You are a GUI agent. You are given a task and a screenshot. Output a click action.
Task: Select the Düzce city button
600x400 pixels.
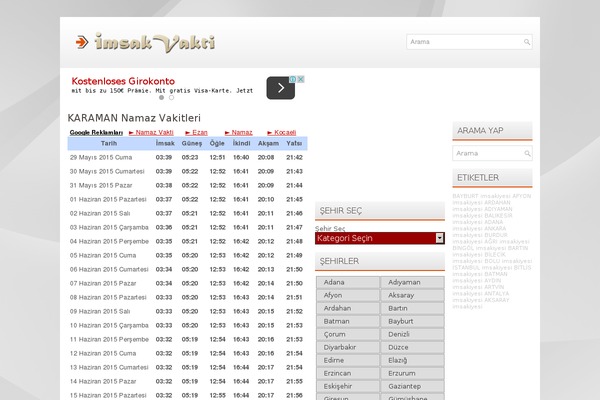coord(412,348)
